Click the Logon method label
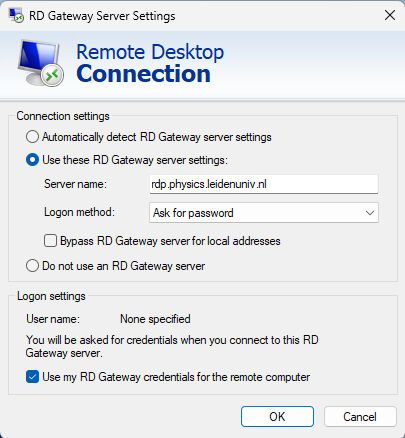The width and height of the screenshot is (405, 438). 79,212
